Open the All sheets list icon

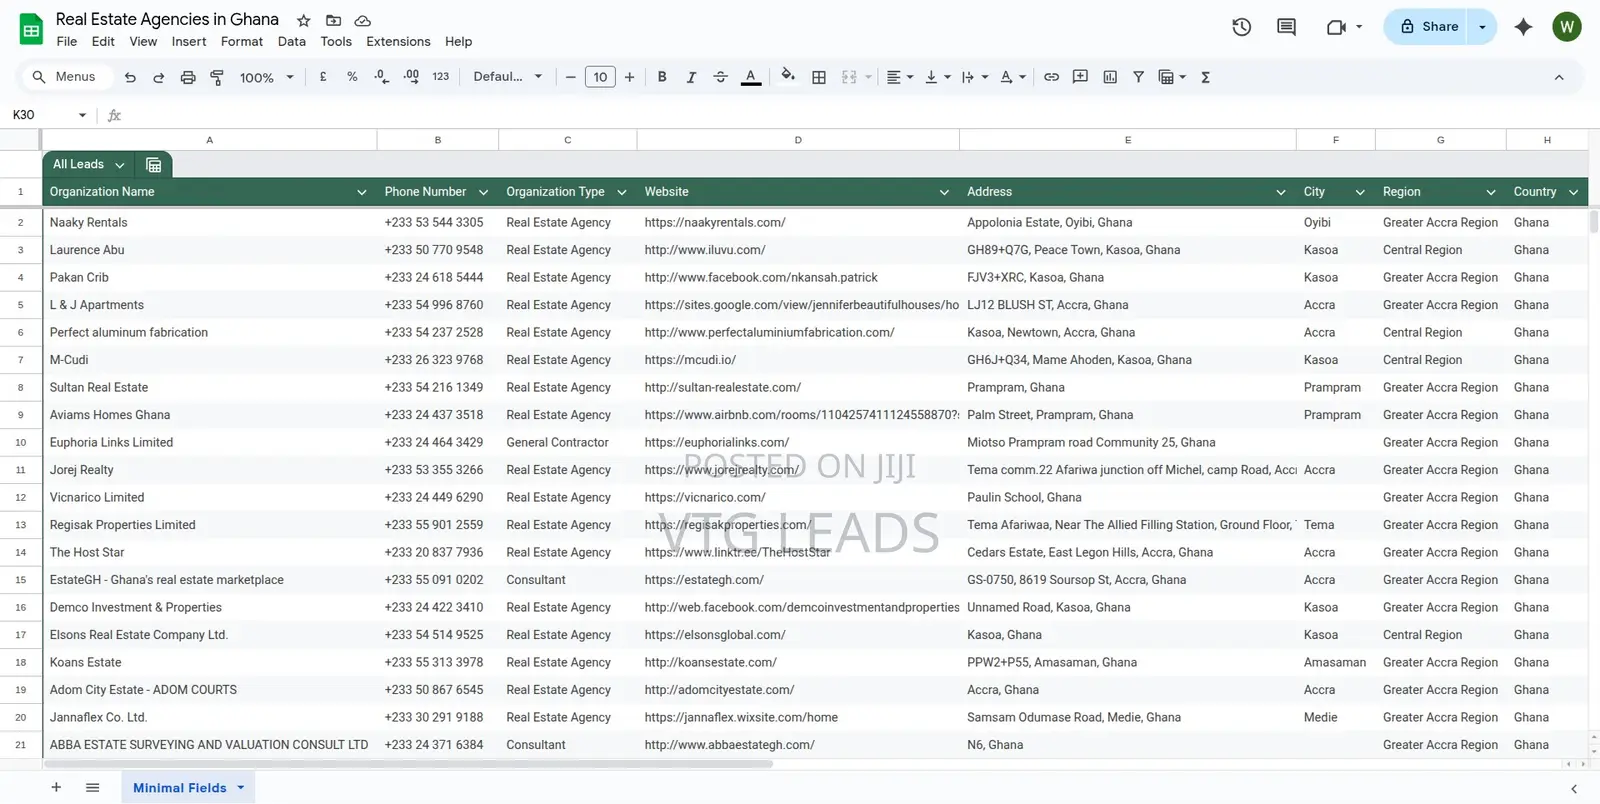tap(92, 788)
